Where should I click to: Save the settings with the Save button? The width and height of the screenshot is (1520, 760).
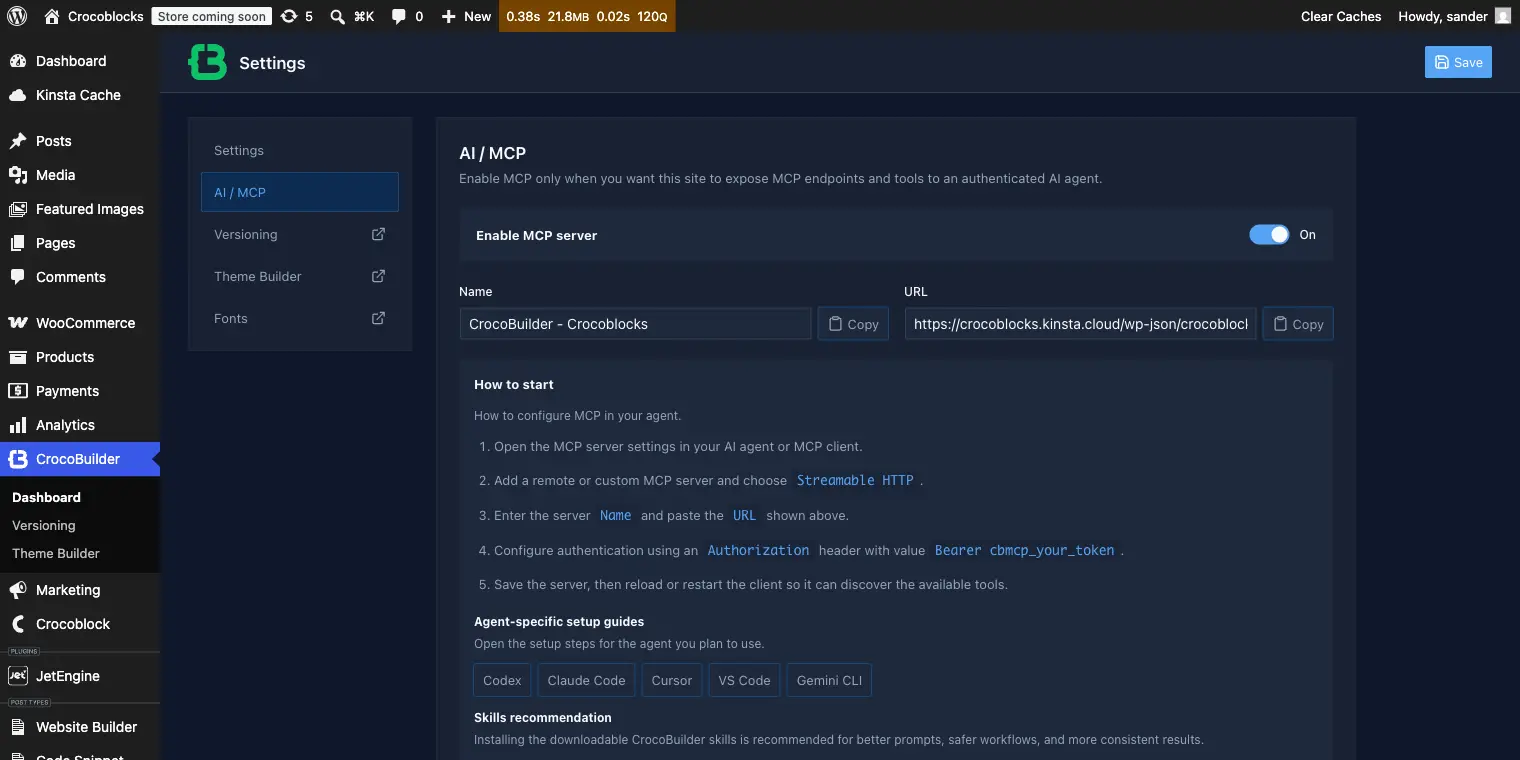[x=1458, y=62]
